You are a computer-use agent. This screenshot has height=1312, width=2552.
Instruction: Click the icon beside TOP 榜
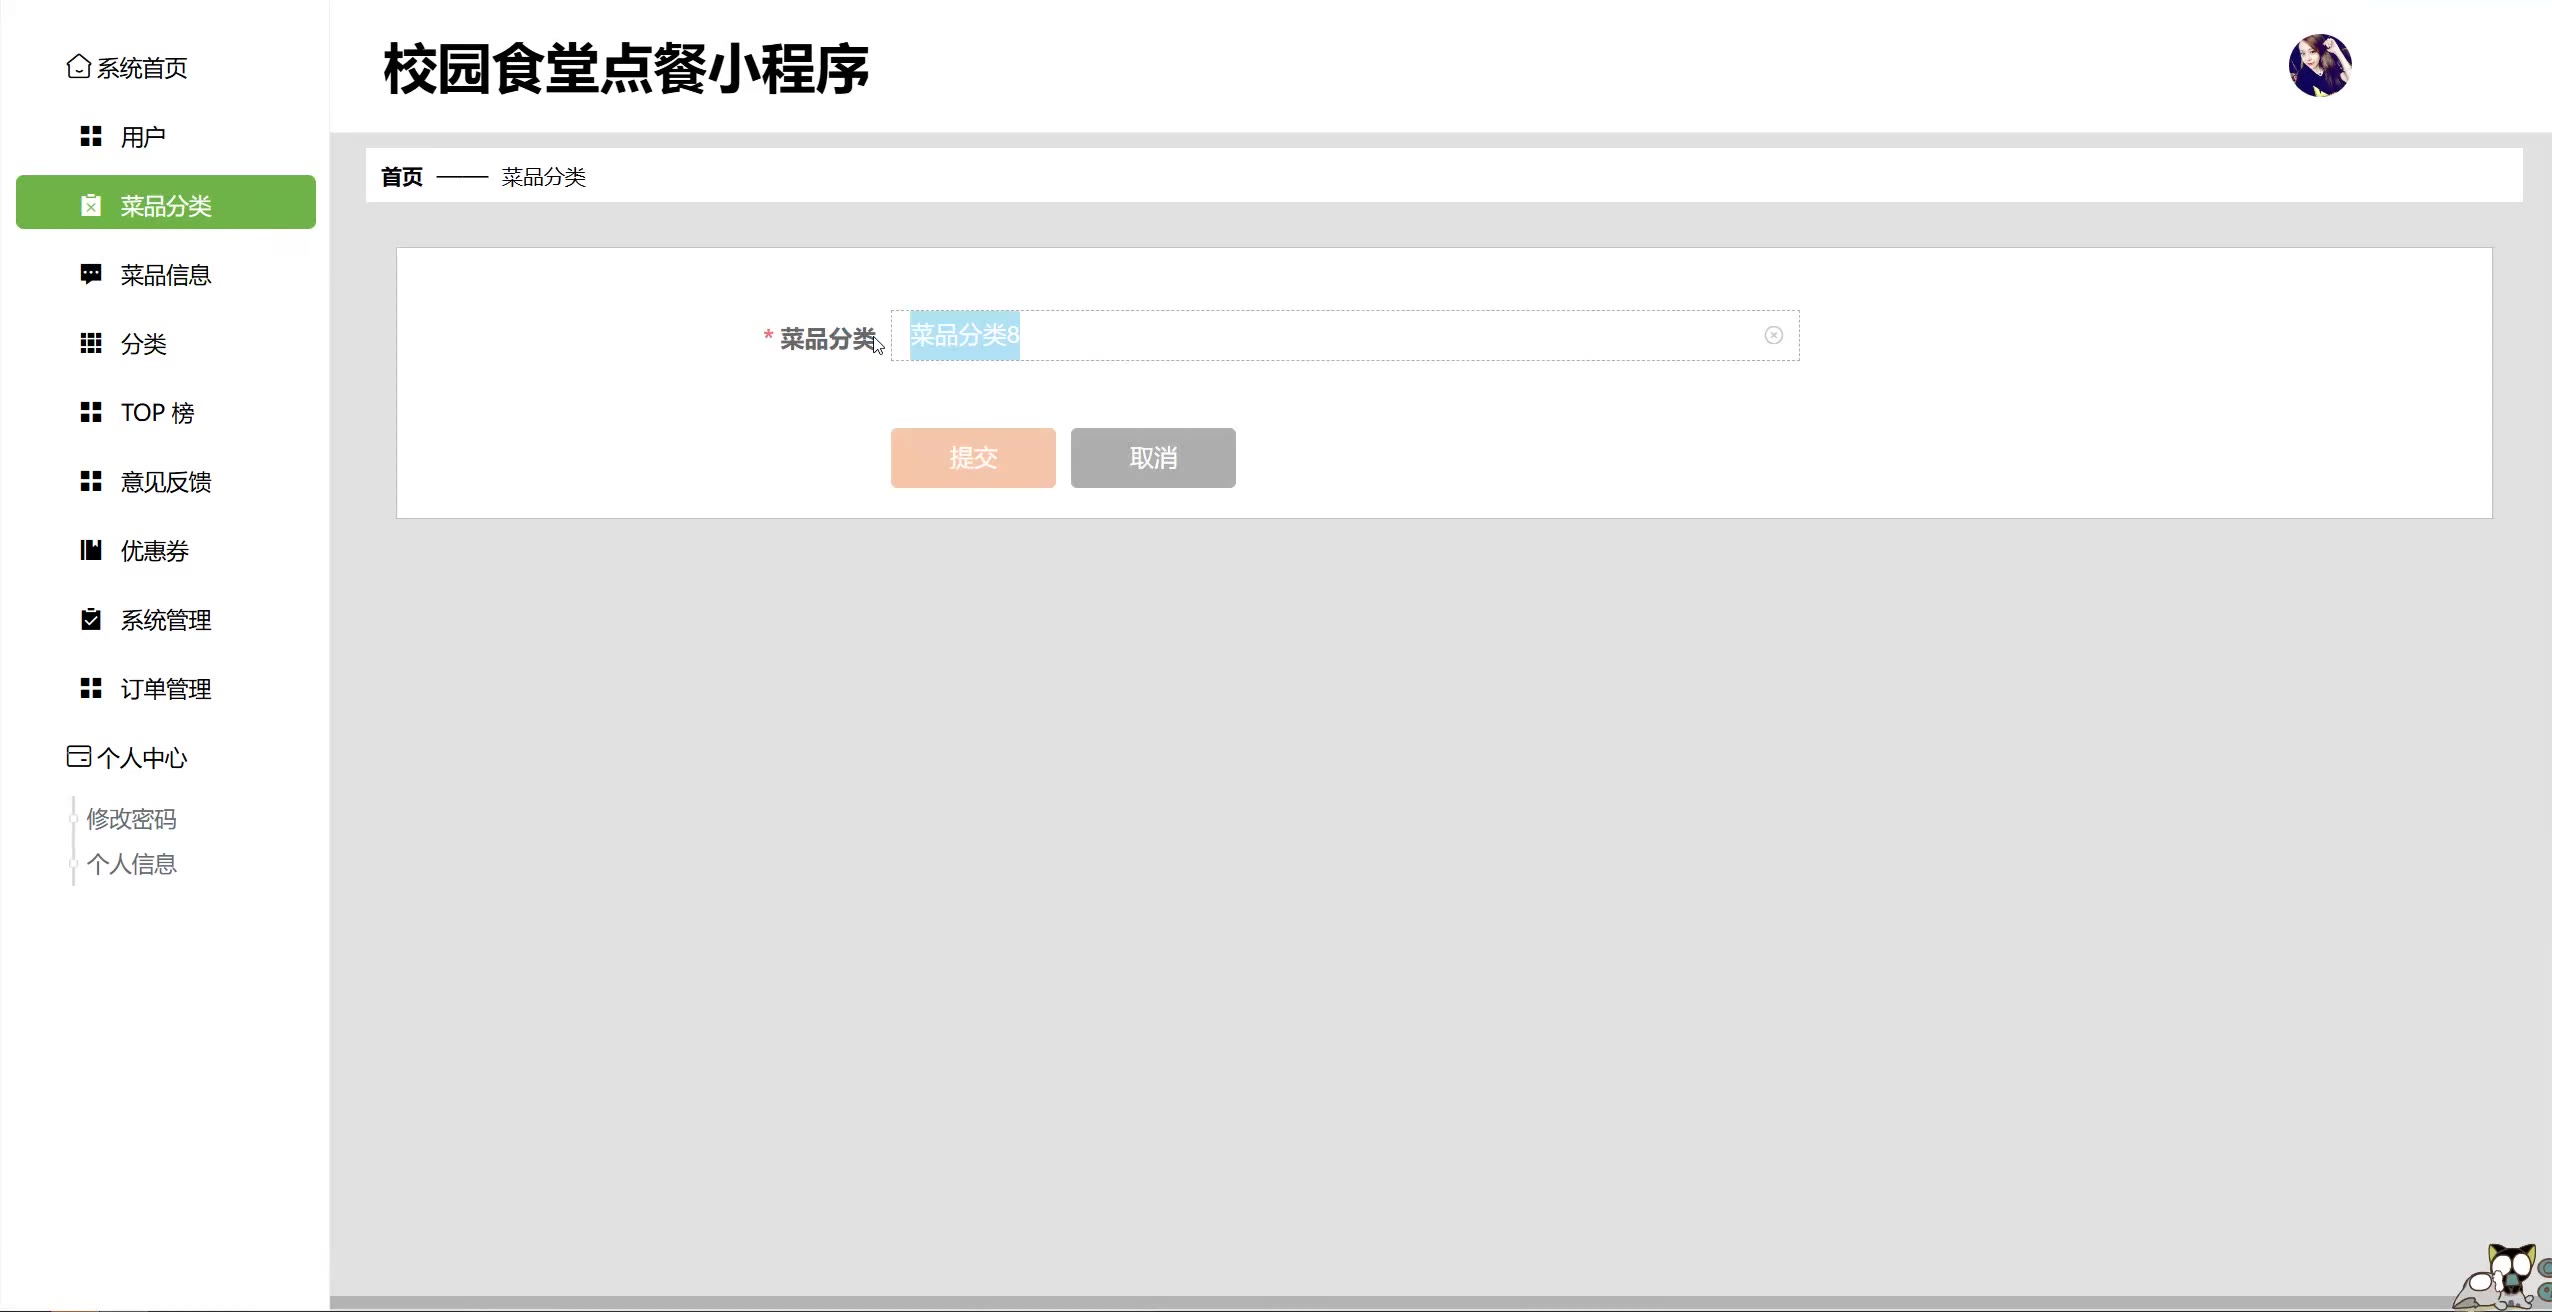pos(91,412)
